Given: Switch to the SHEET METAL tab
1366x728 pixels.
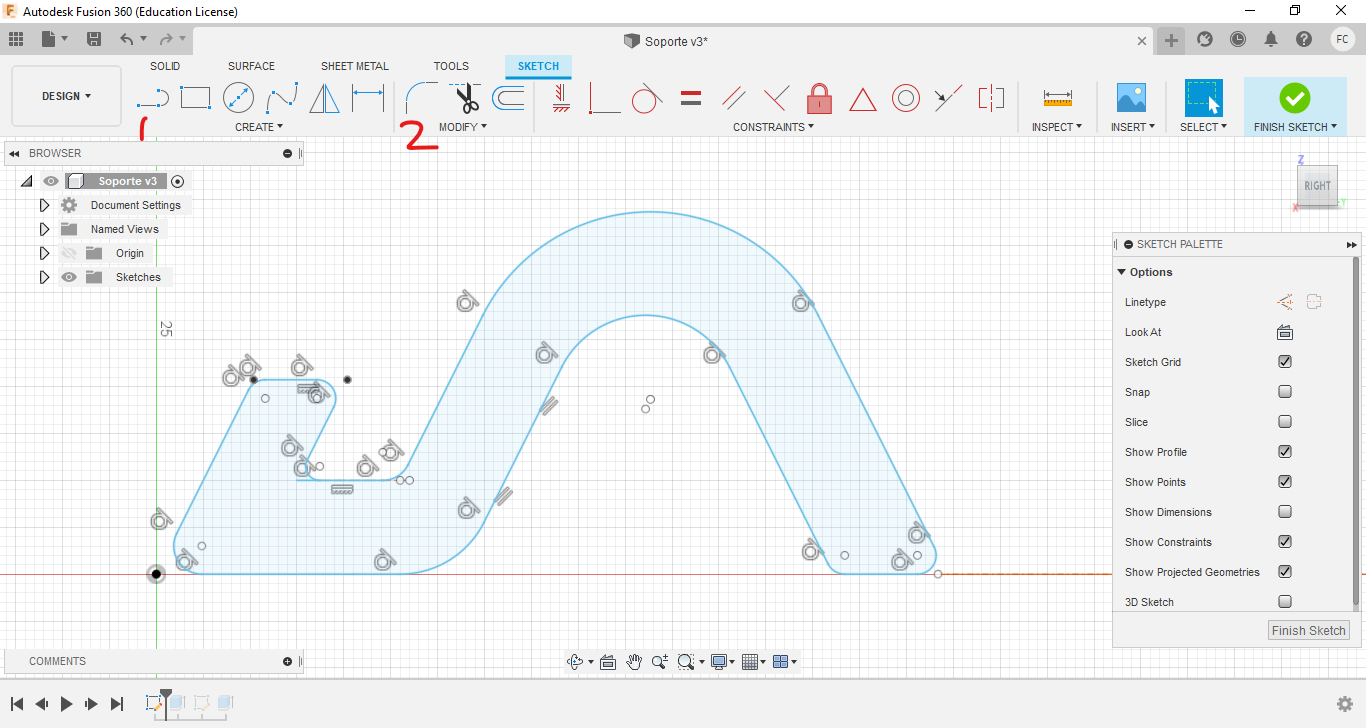Looking at the screenshot, I should [355, 66].
